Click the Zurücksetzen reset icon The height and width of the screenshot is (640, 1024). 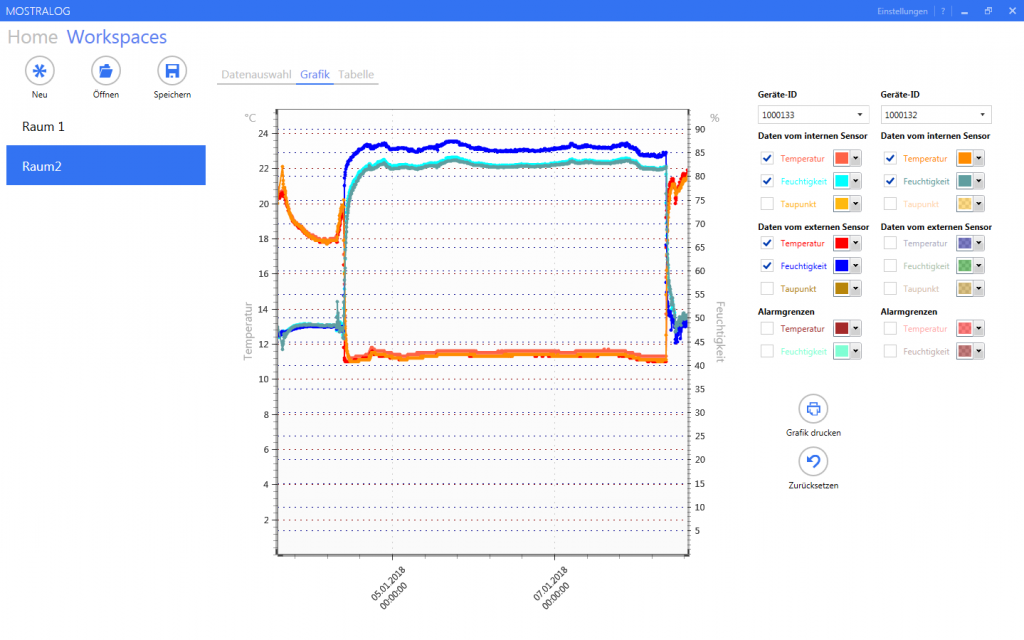click(x=813, y=461)
